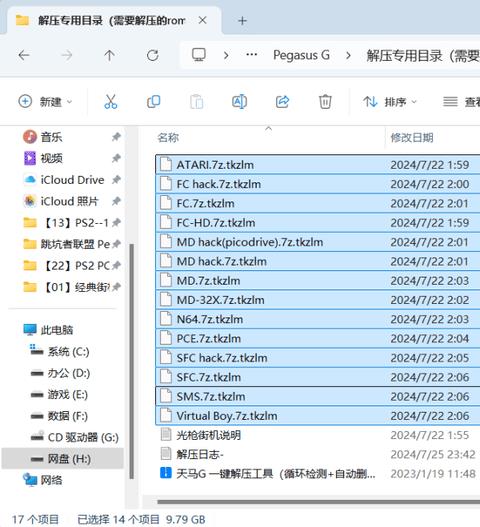Viewport: 480px width, 527px height.
Task: Open a new tab with plus button
Action: coord(242,21)
